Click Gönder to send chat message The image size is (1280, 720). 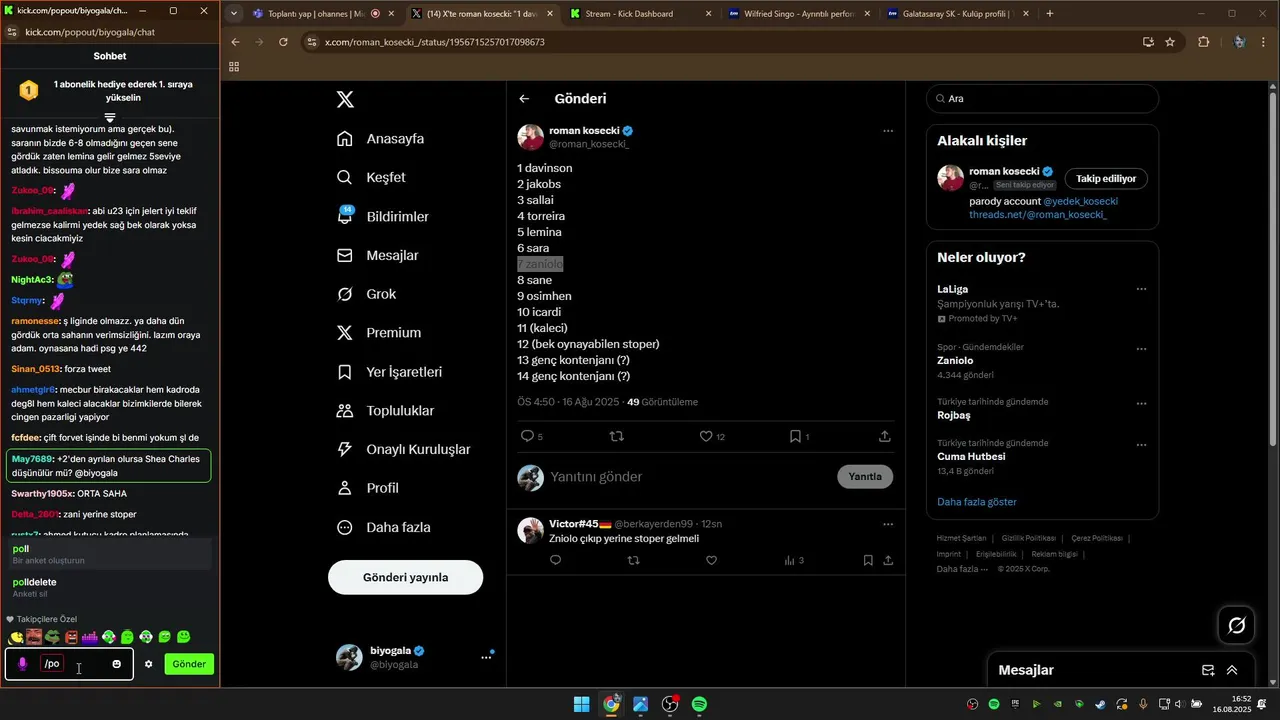coord(189,664)
